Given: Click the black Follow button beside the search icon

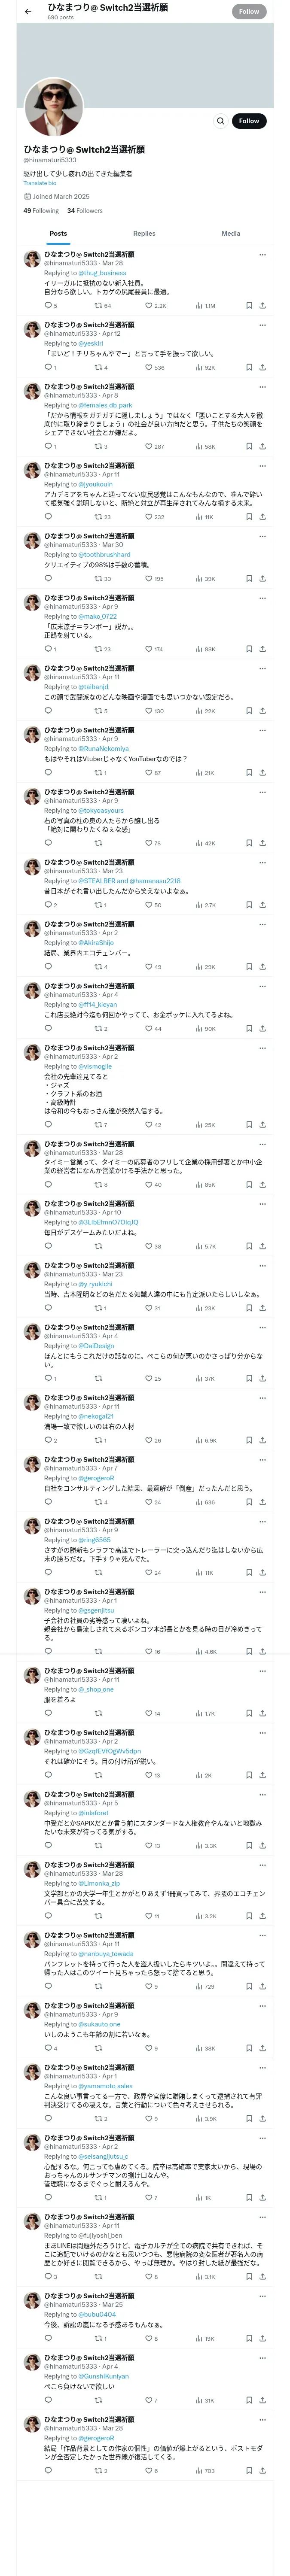Looking at the screenshot, I should tap(249, 121).
